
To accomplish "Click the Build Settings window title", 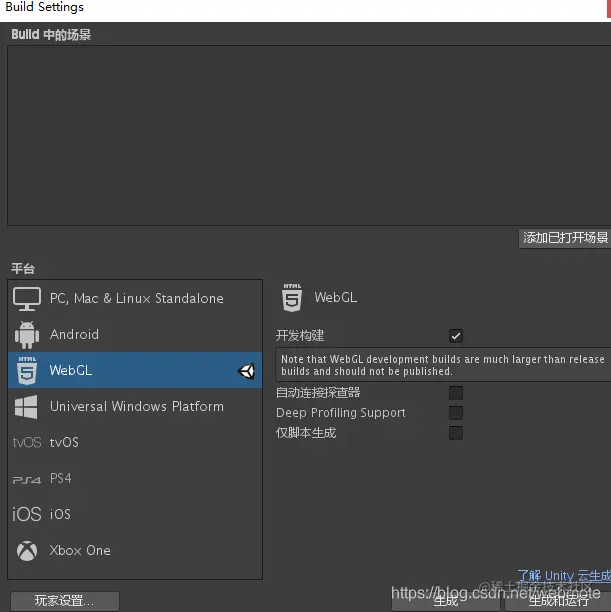I will pyautogui.click(x=45, y=7).
